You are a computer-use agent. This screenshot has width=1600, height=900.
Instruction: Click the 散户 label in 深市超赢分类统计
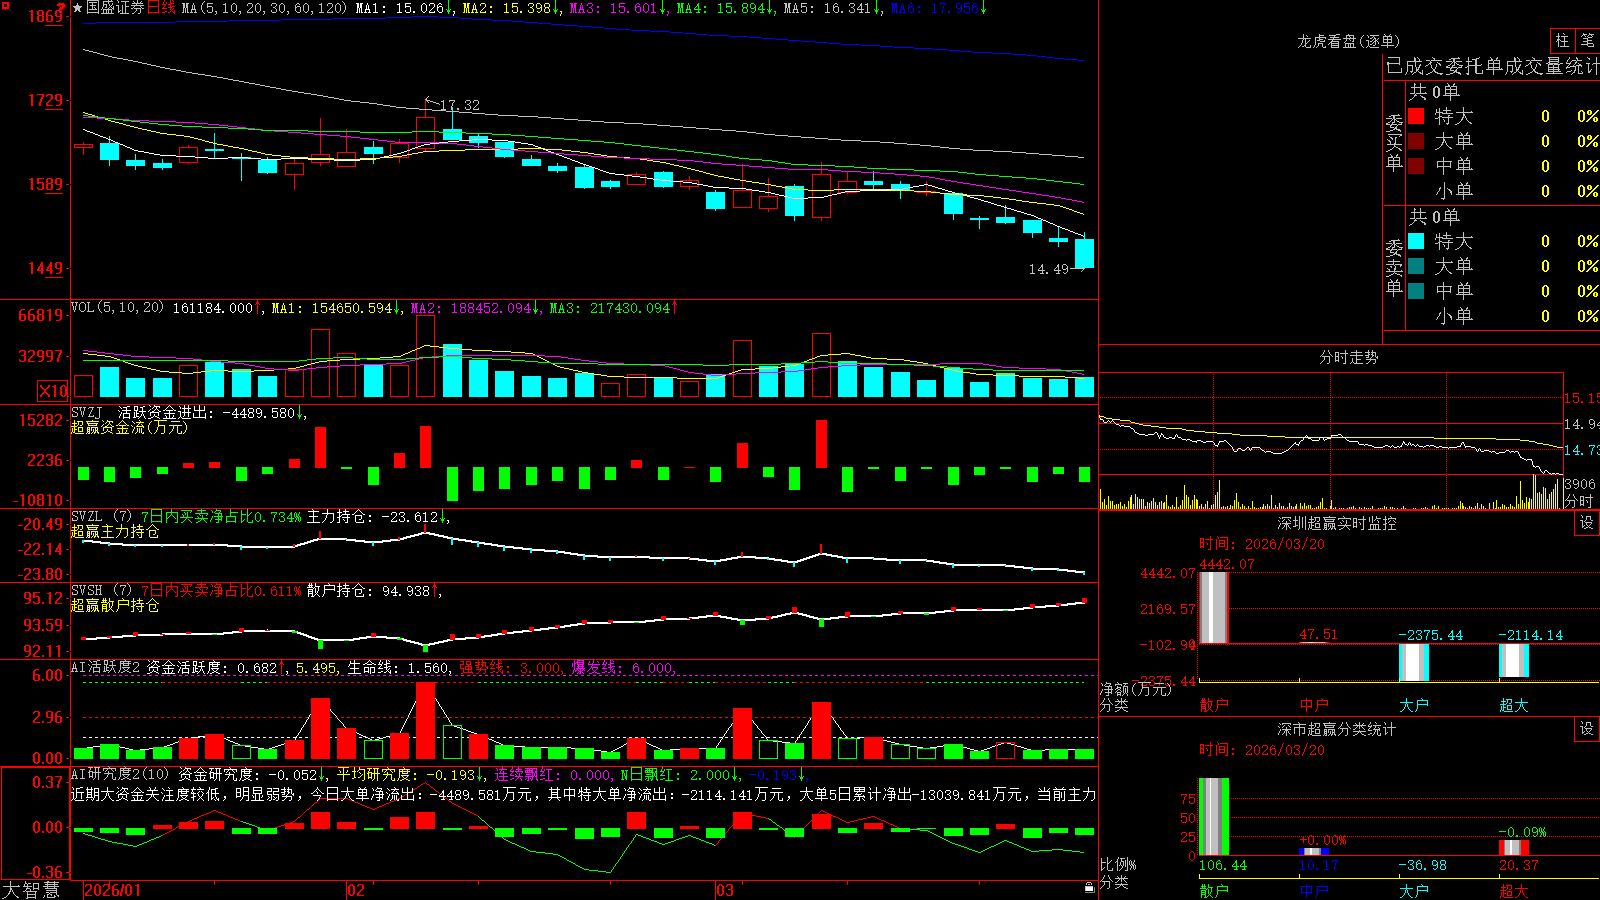click(x=1214, y=890)
